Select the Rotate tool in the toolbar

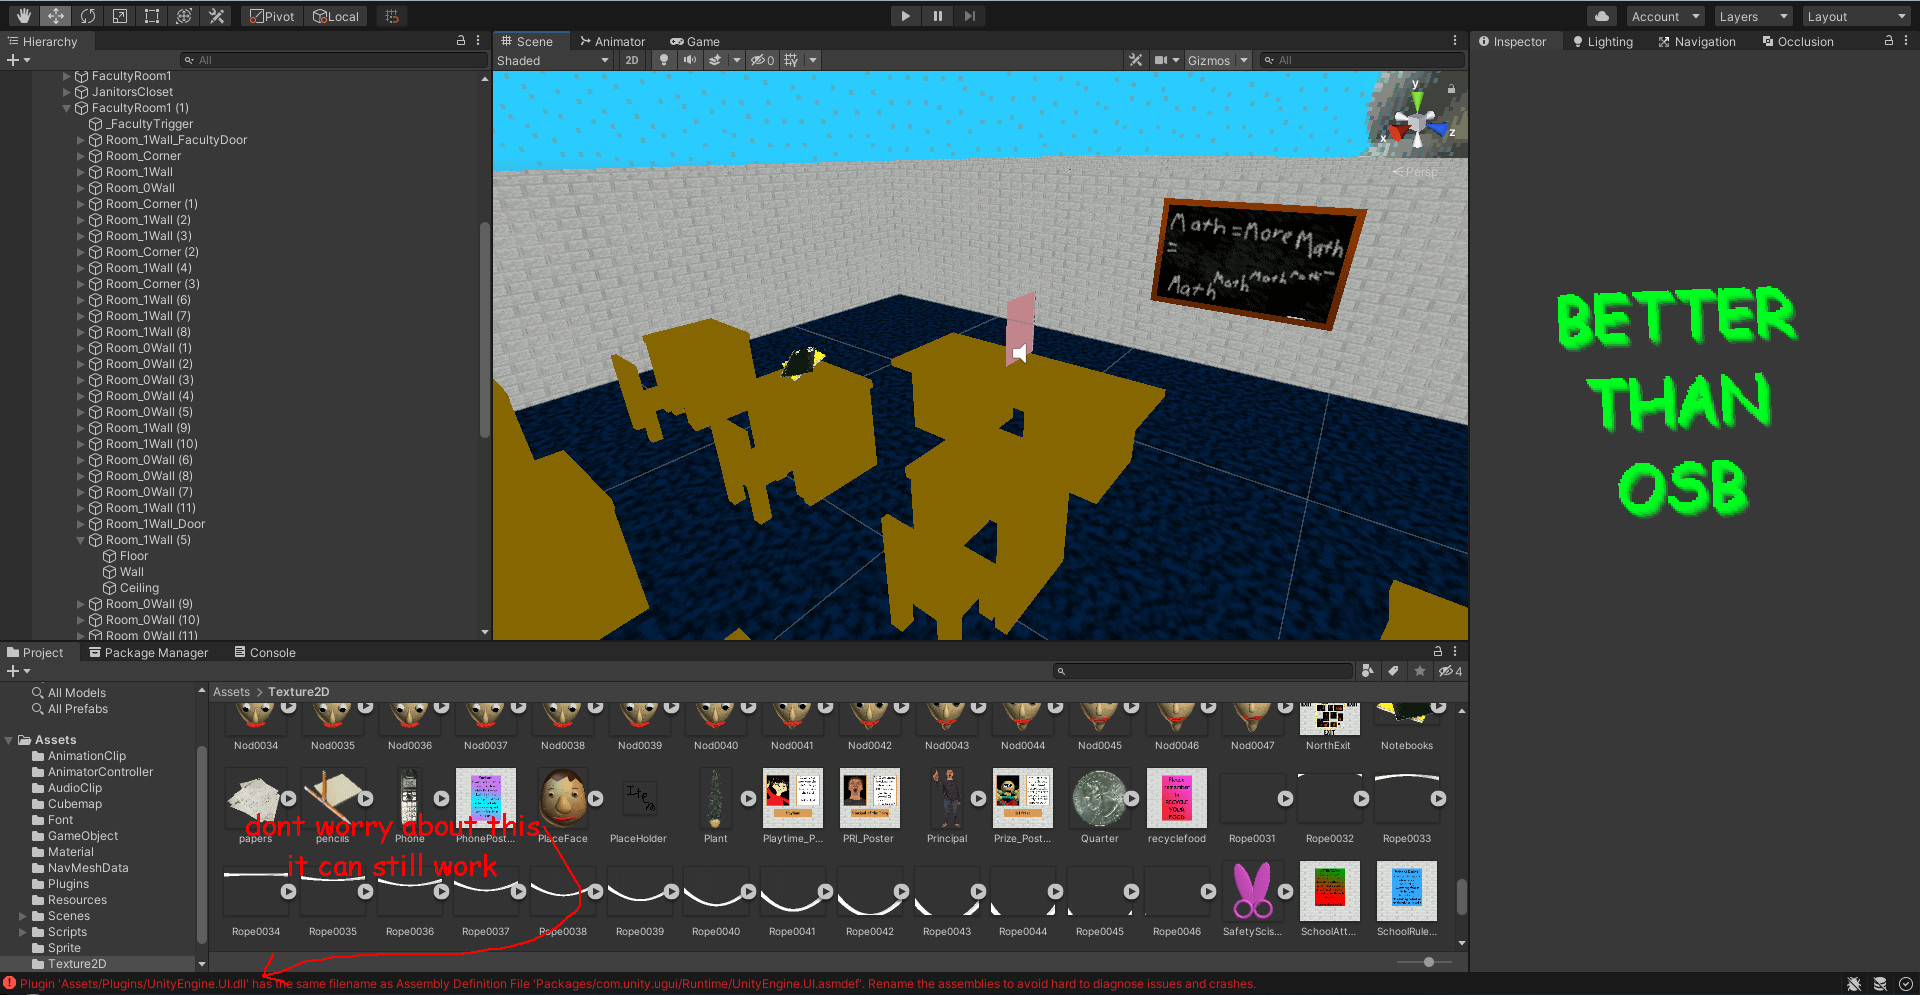(x=88, y=15)
